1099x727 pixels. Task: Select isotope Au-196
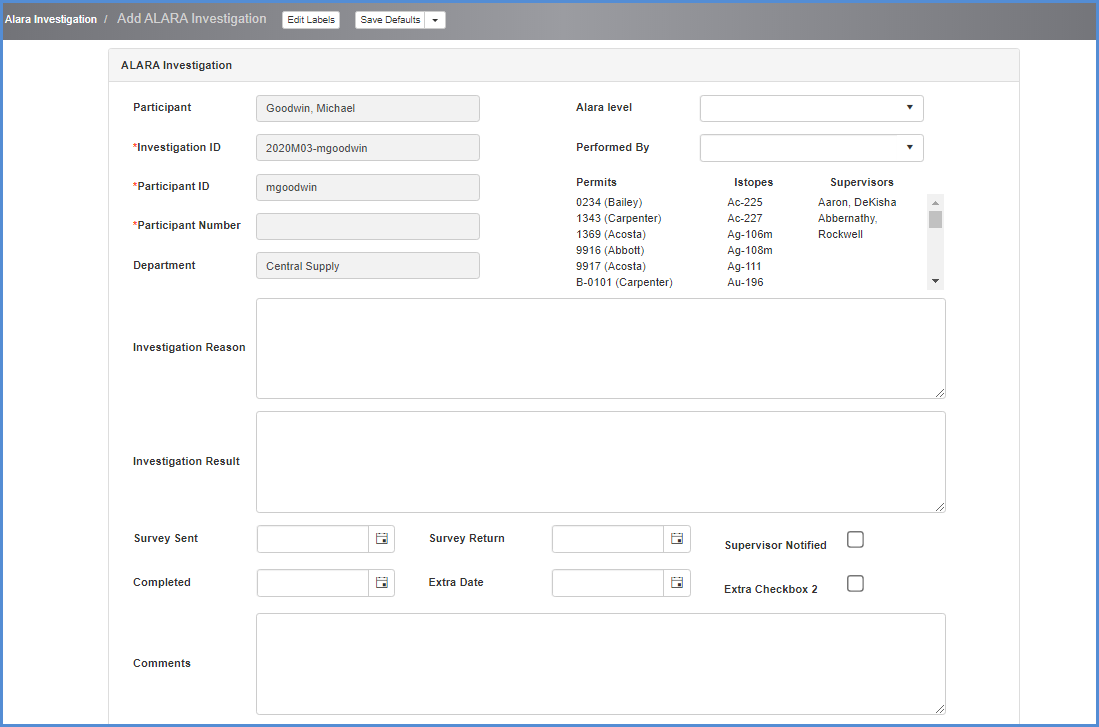pyautogui.click(x=745, y=283)
